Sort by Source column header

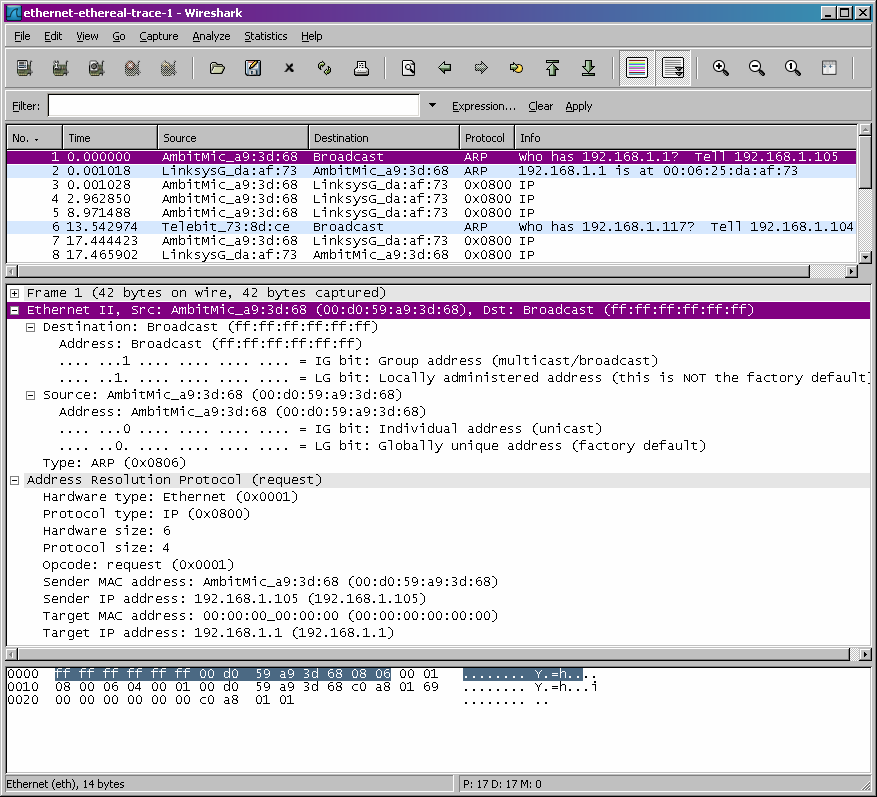click(x=233, y=138)
